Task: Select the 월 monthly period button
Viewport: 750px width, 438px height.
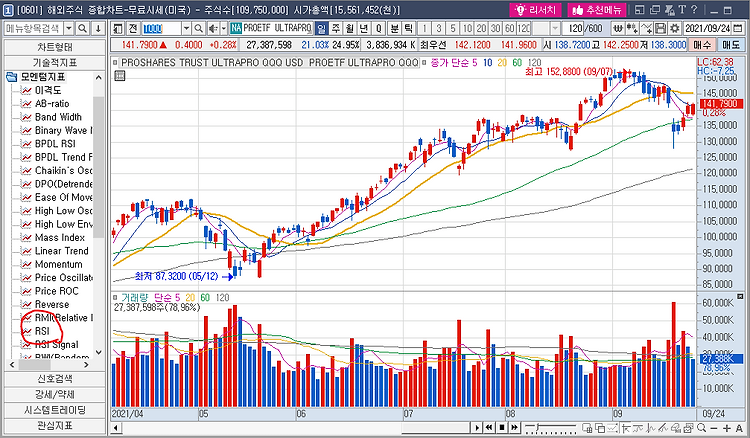Action: (x=350, y=28)
